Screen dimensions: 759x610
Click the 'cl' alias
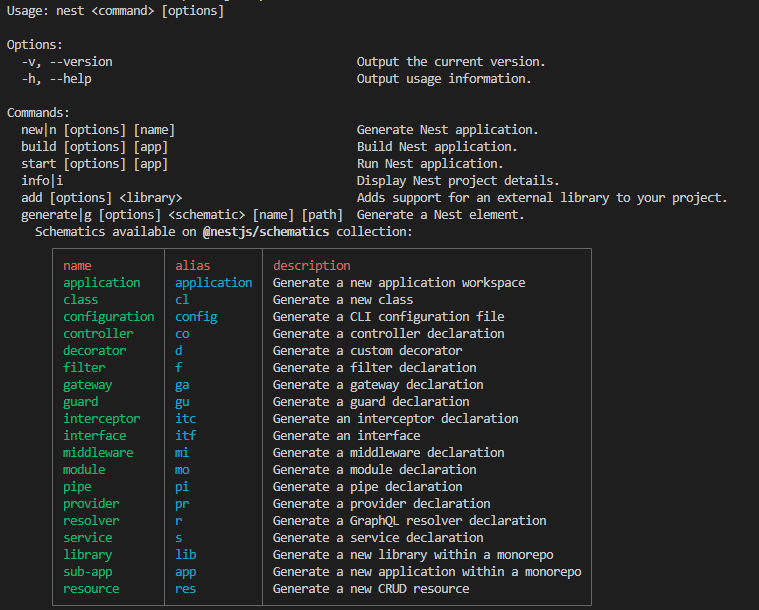(182, 300)
